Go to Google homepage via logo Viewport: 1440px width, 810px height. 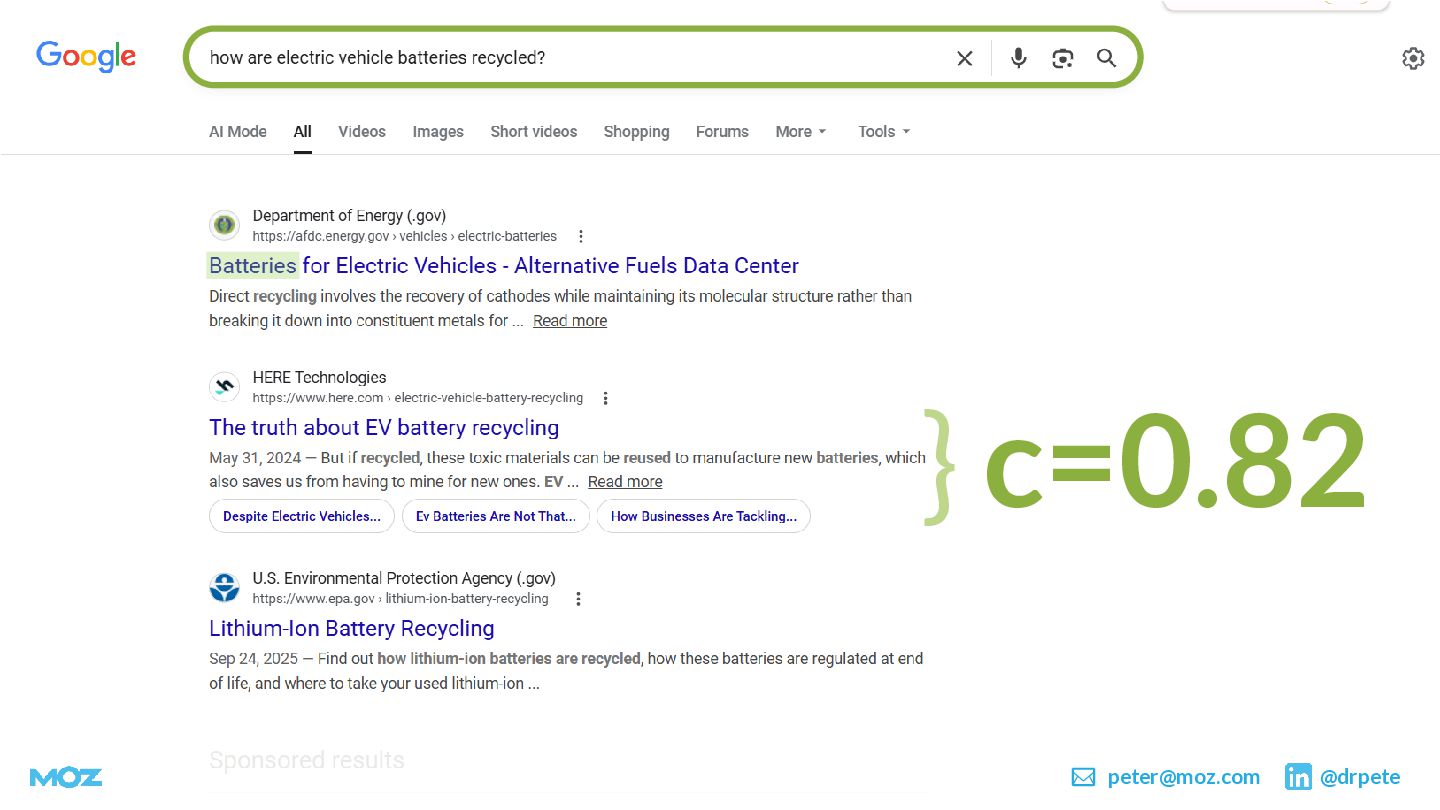pos(86,57)
